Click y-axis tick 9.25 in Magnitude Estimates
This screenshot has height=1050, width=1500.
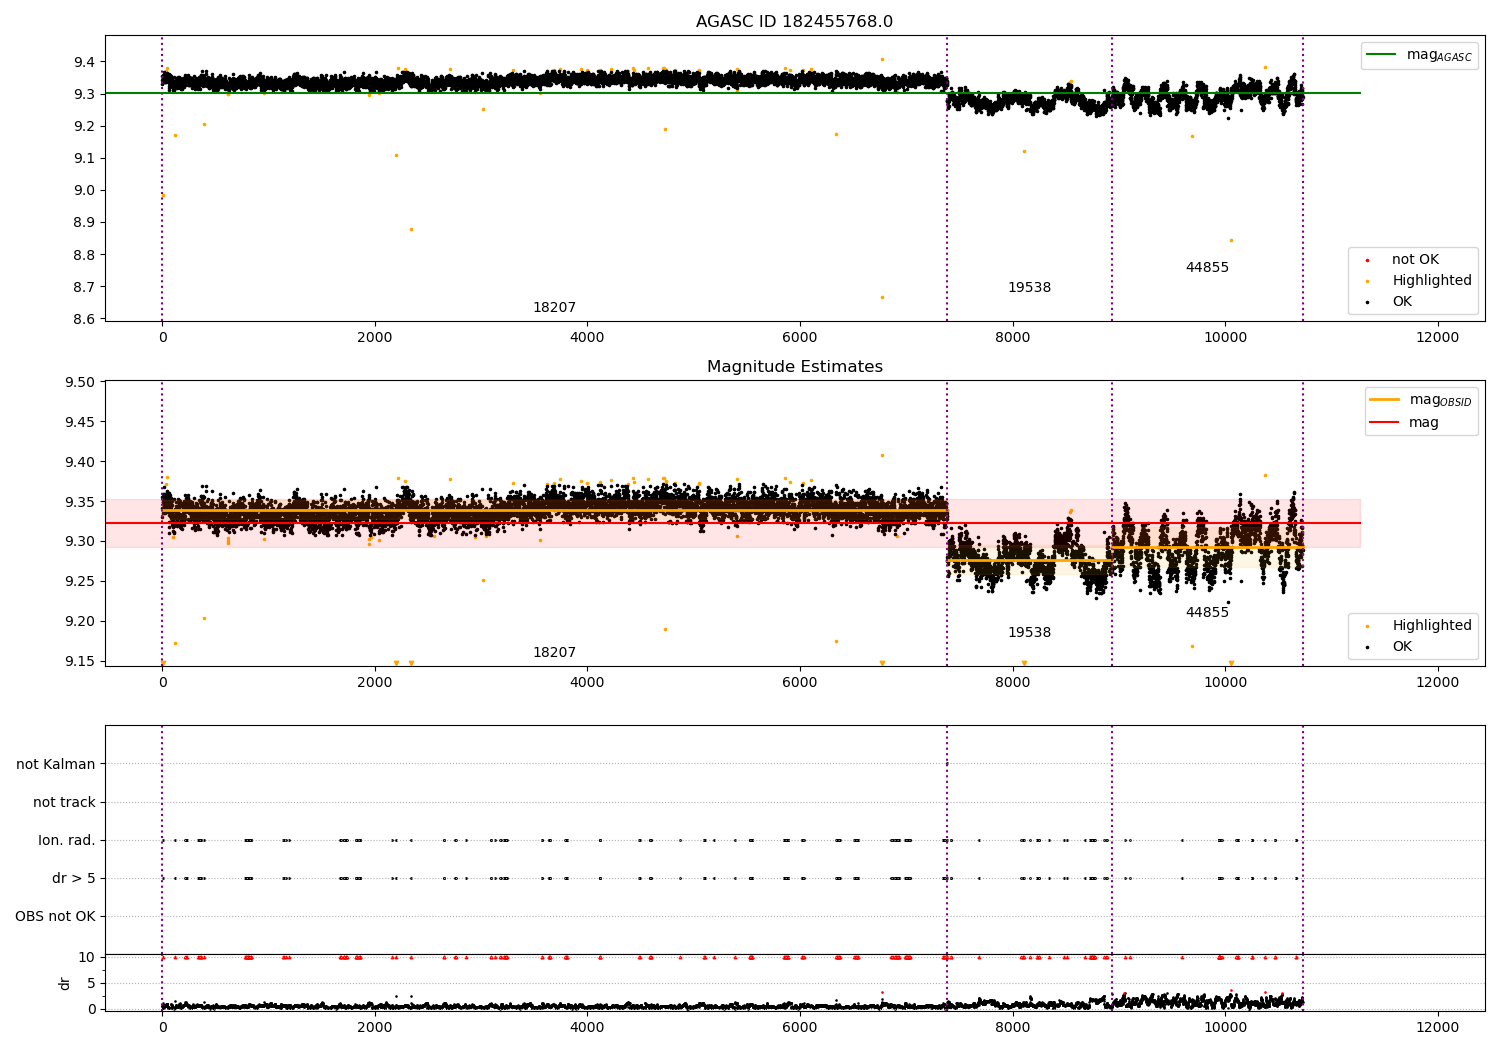point(80,582)
